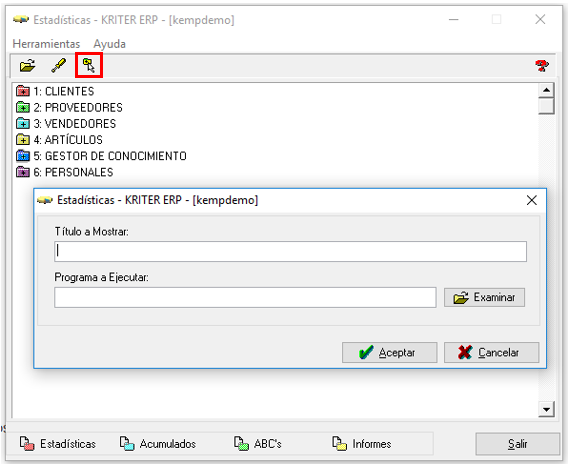Screen dimensions: 568x469
Task: Open the Herramientas menu
Action: point(46,44)
